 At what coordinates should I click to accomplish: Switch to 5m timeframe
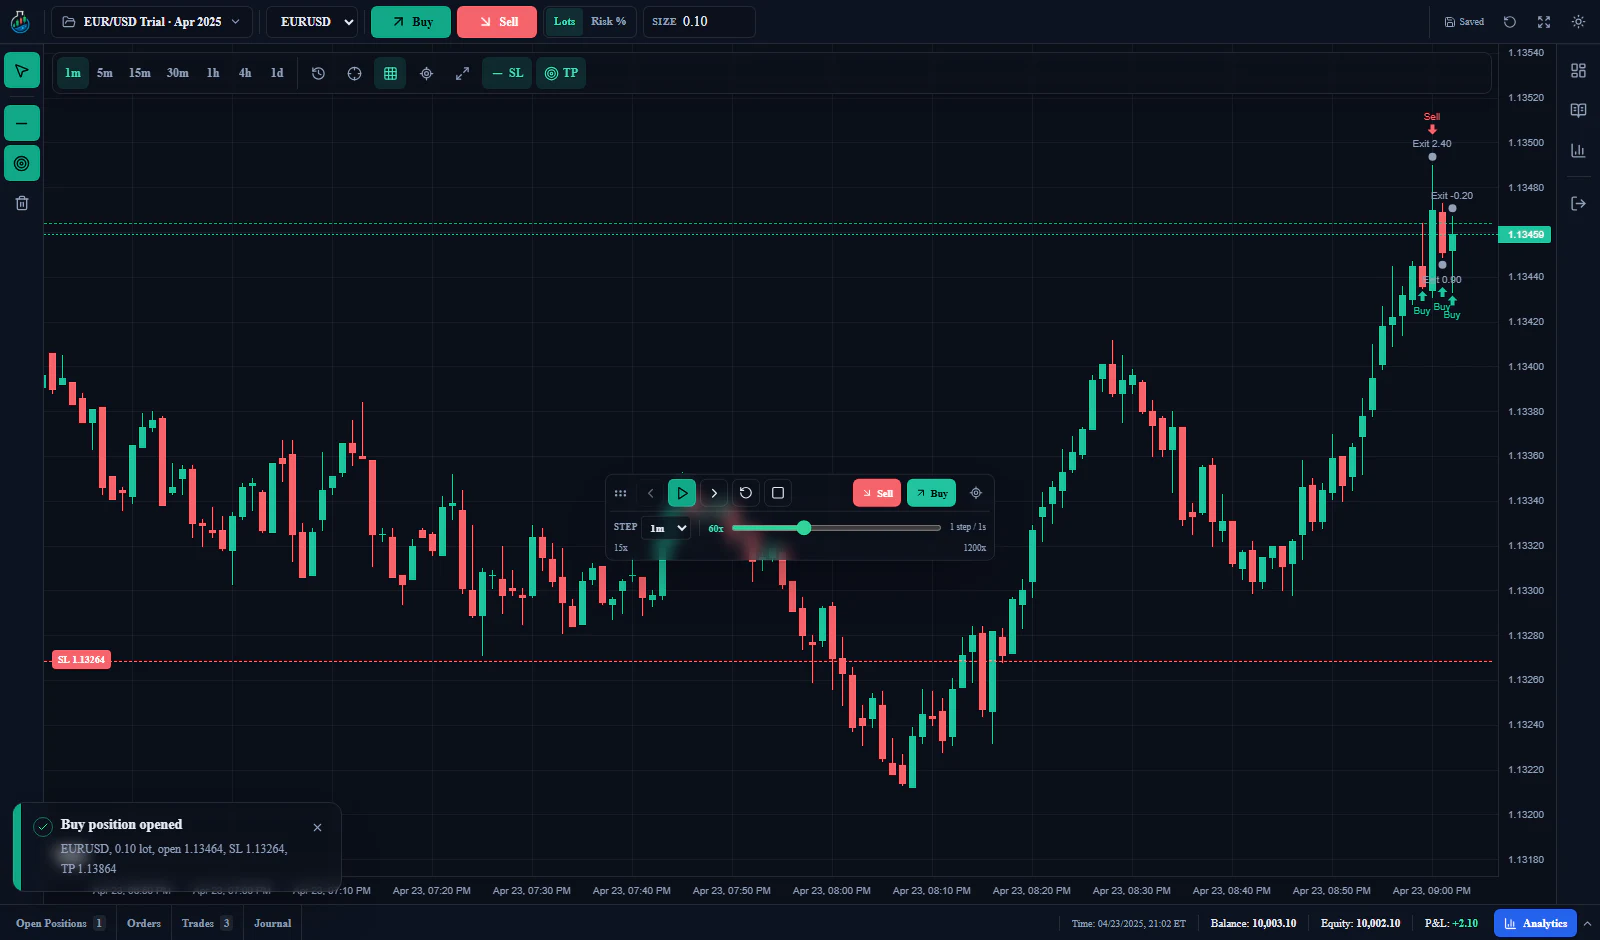[105, 73]
